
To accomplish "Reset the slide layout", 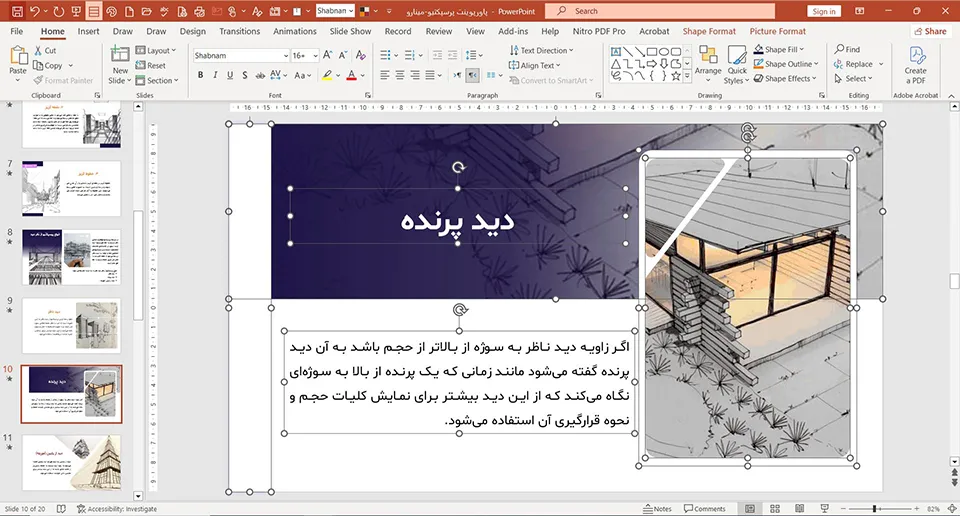I will [151, 65].
